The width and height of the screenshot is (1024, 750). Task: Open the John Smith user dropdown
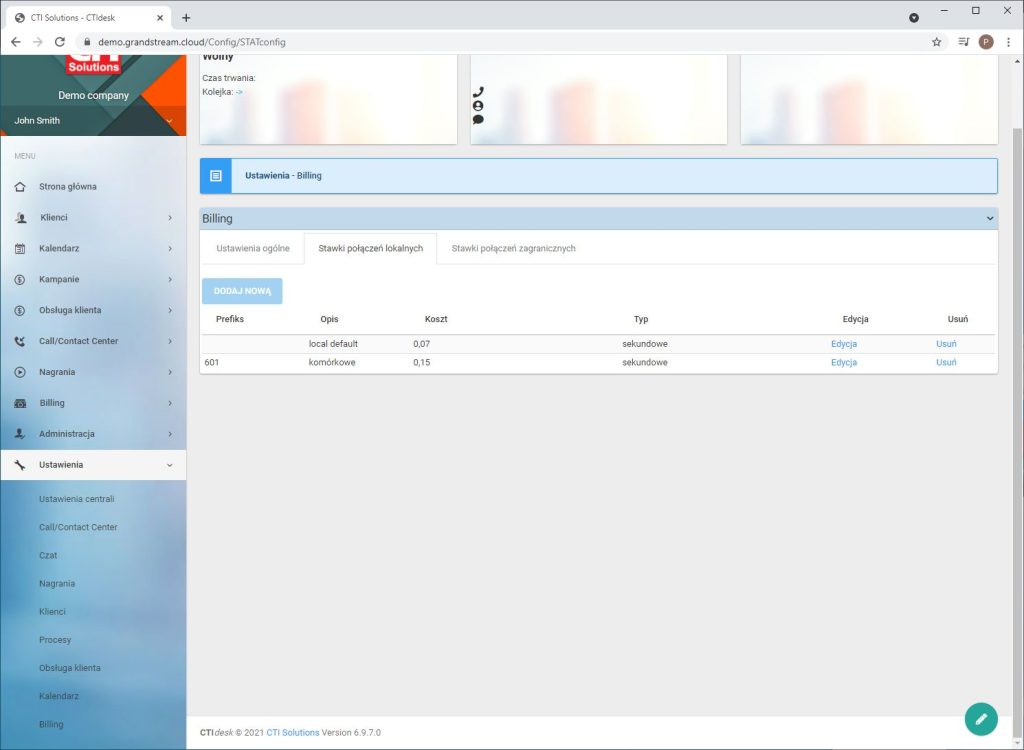(x=169, y=121)
